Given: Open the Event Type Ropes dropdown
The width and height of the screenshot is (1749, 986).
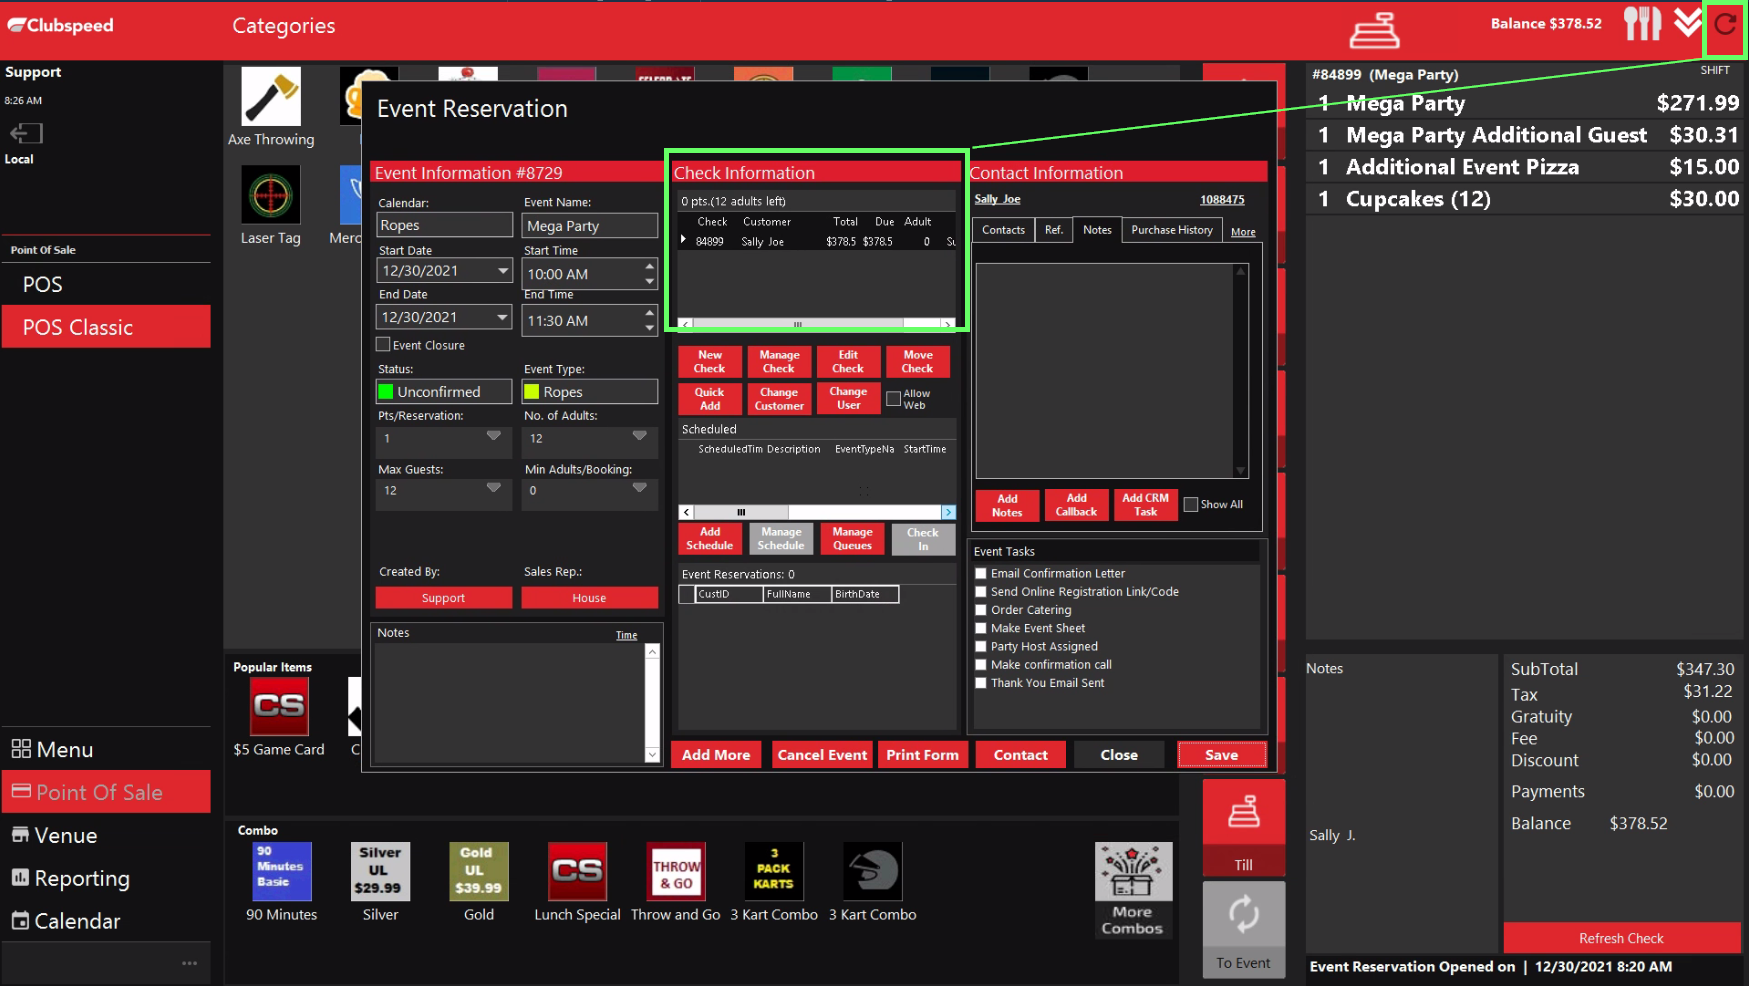Looking at the screenshot, I should click(590, 391).
